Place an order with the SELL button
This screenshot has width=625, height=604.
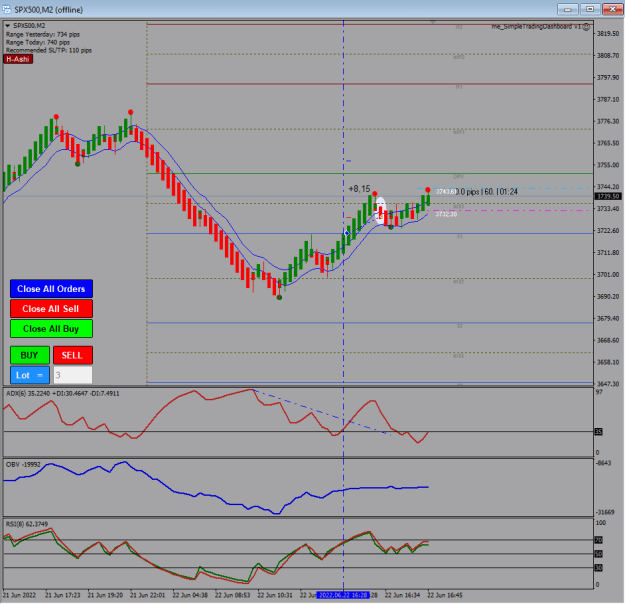point(73,355)
